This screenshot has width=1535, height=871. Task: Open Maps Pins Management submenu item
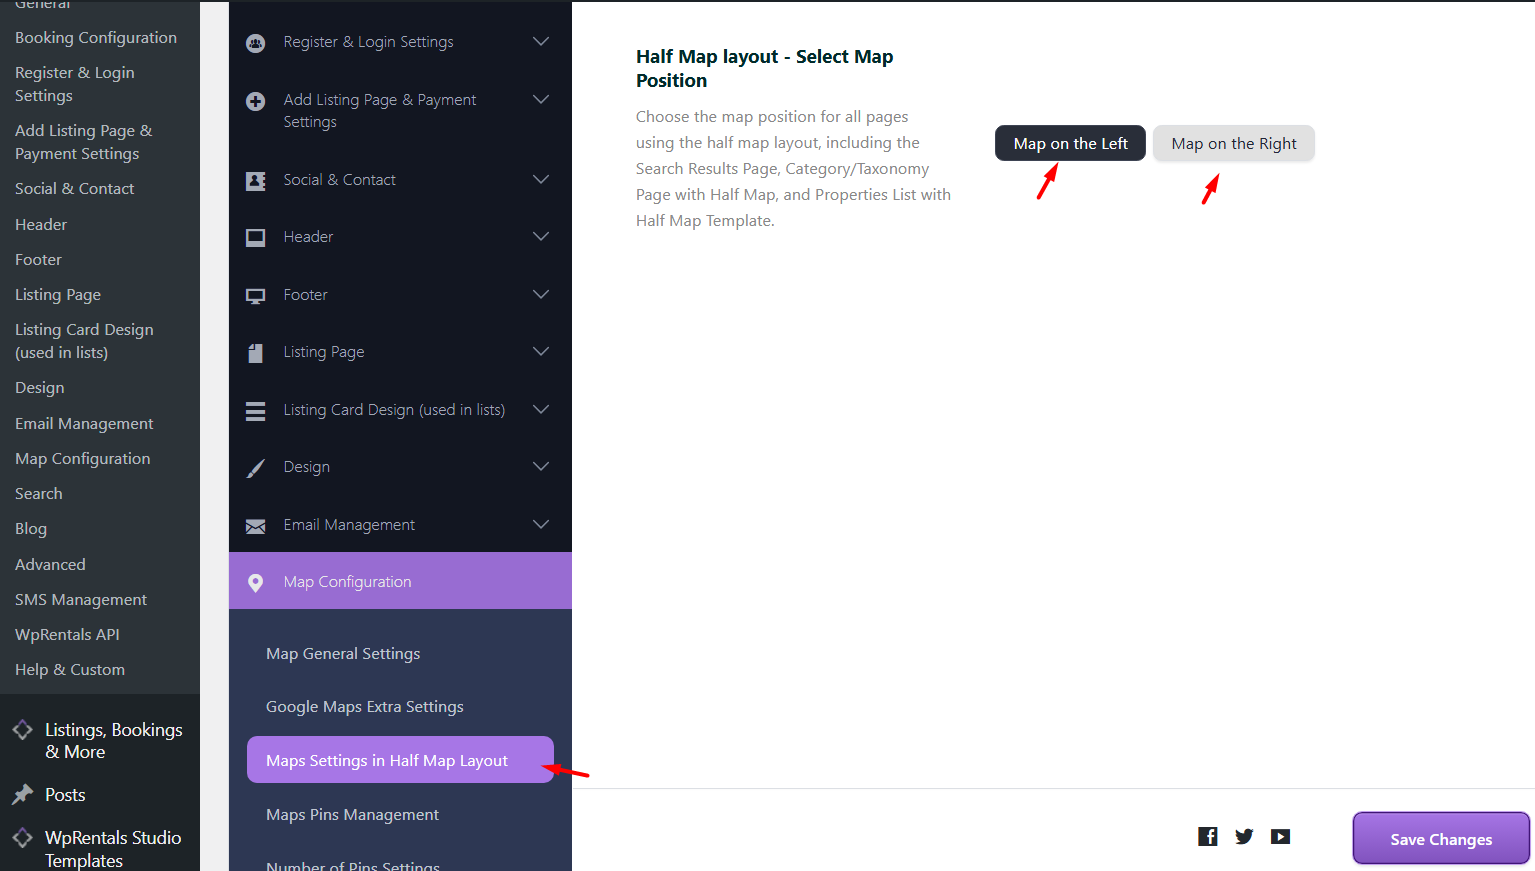pos(352,815)
